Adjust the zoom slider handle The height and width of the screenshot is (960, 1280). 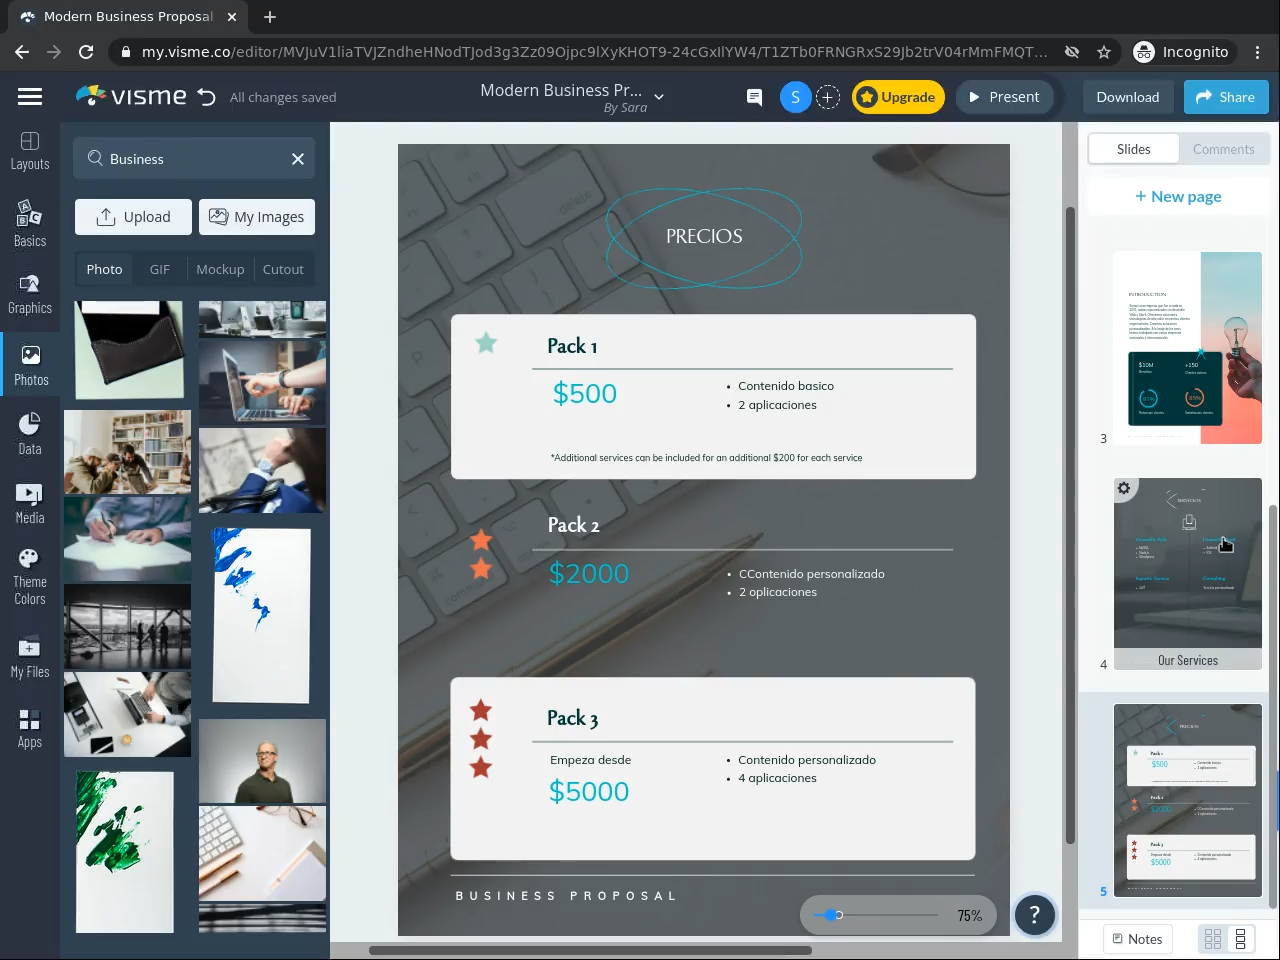(831, 915)
